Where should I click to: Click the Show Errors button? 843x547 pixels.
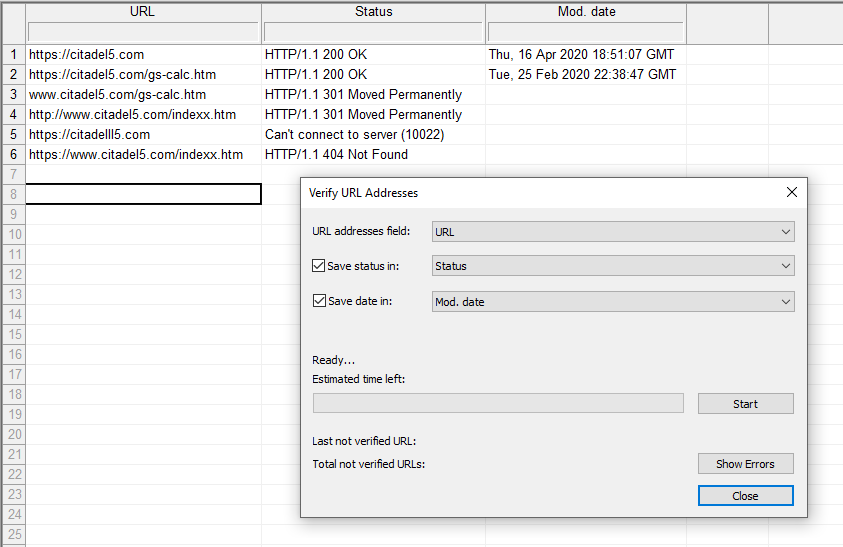[745, 464]
